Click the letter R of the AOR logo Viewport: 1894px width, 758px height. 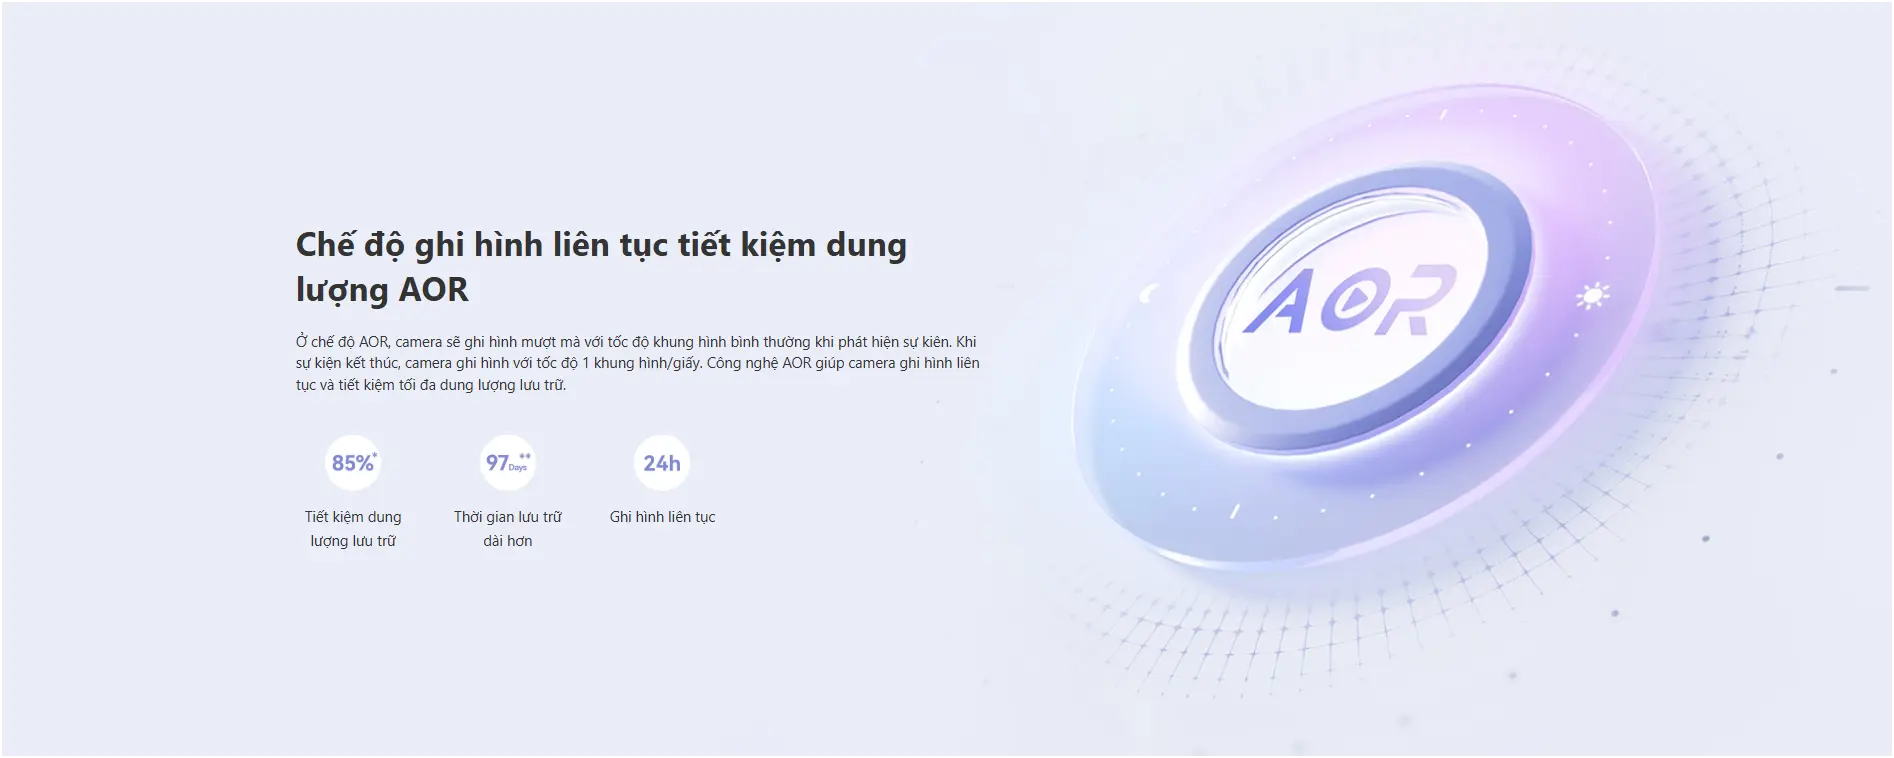(1411, 302)
